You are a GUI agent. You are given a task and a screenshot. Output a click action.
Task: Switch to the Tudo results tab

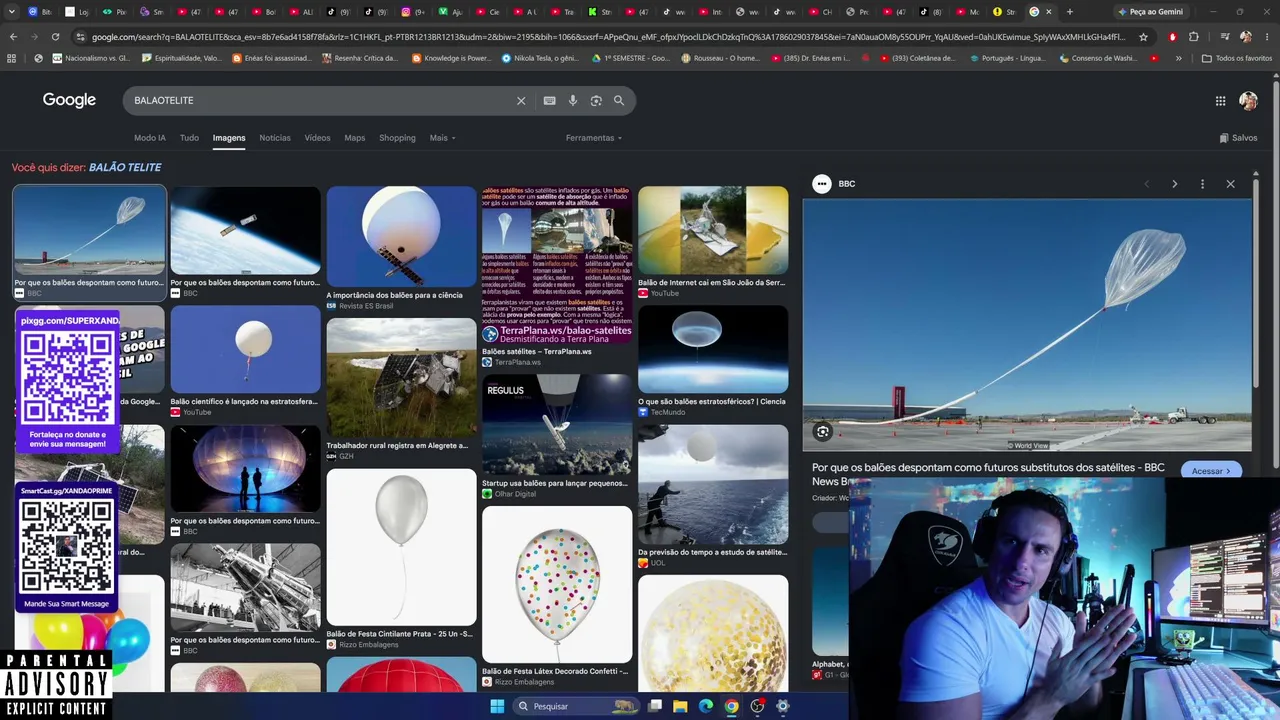click(x=189, y=138)
